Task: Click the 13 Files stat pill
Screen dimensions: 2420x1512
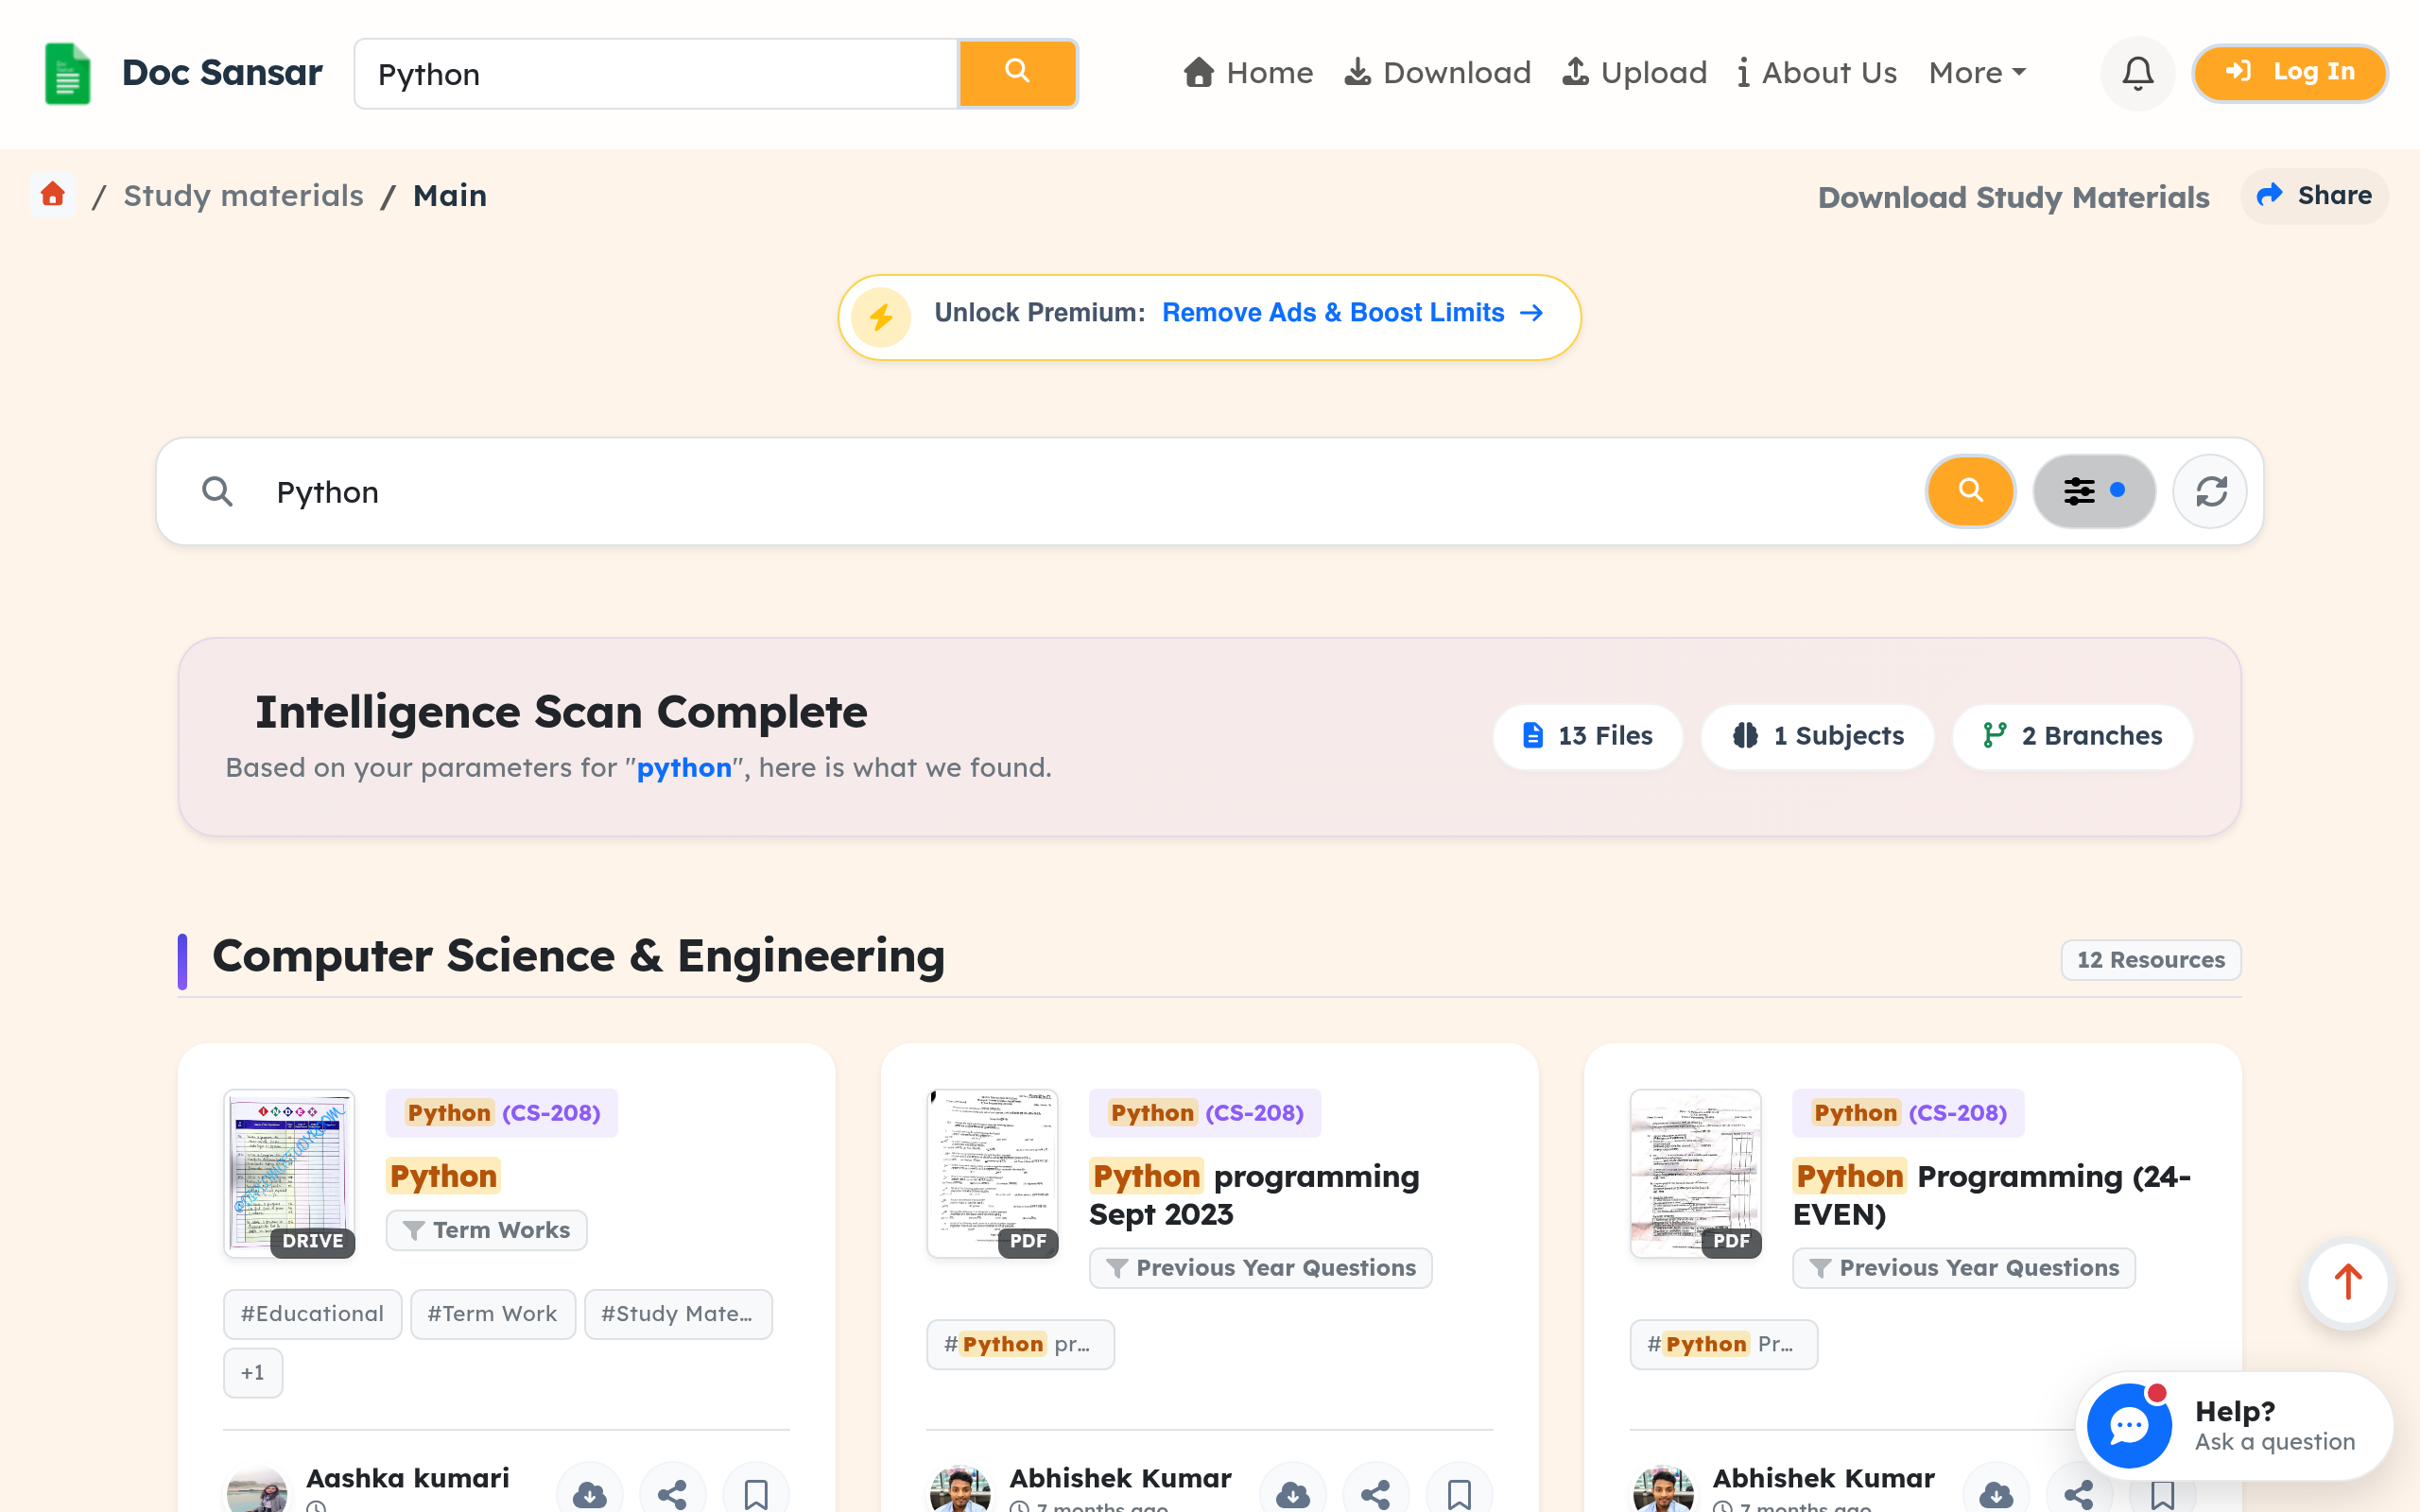Action: [x=1587, y=736]
